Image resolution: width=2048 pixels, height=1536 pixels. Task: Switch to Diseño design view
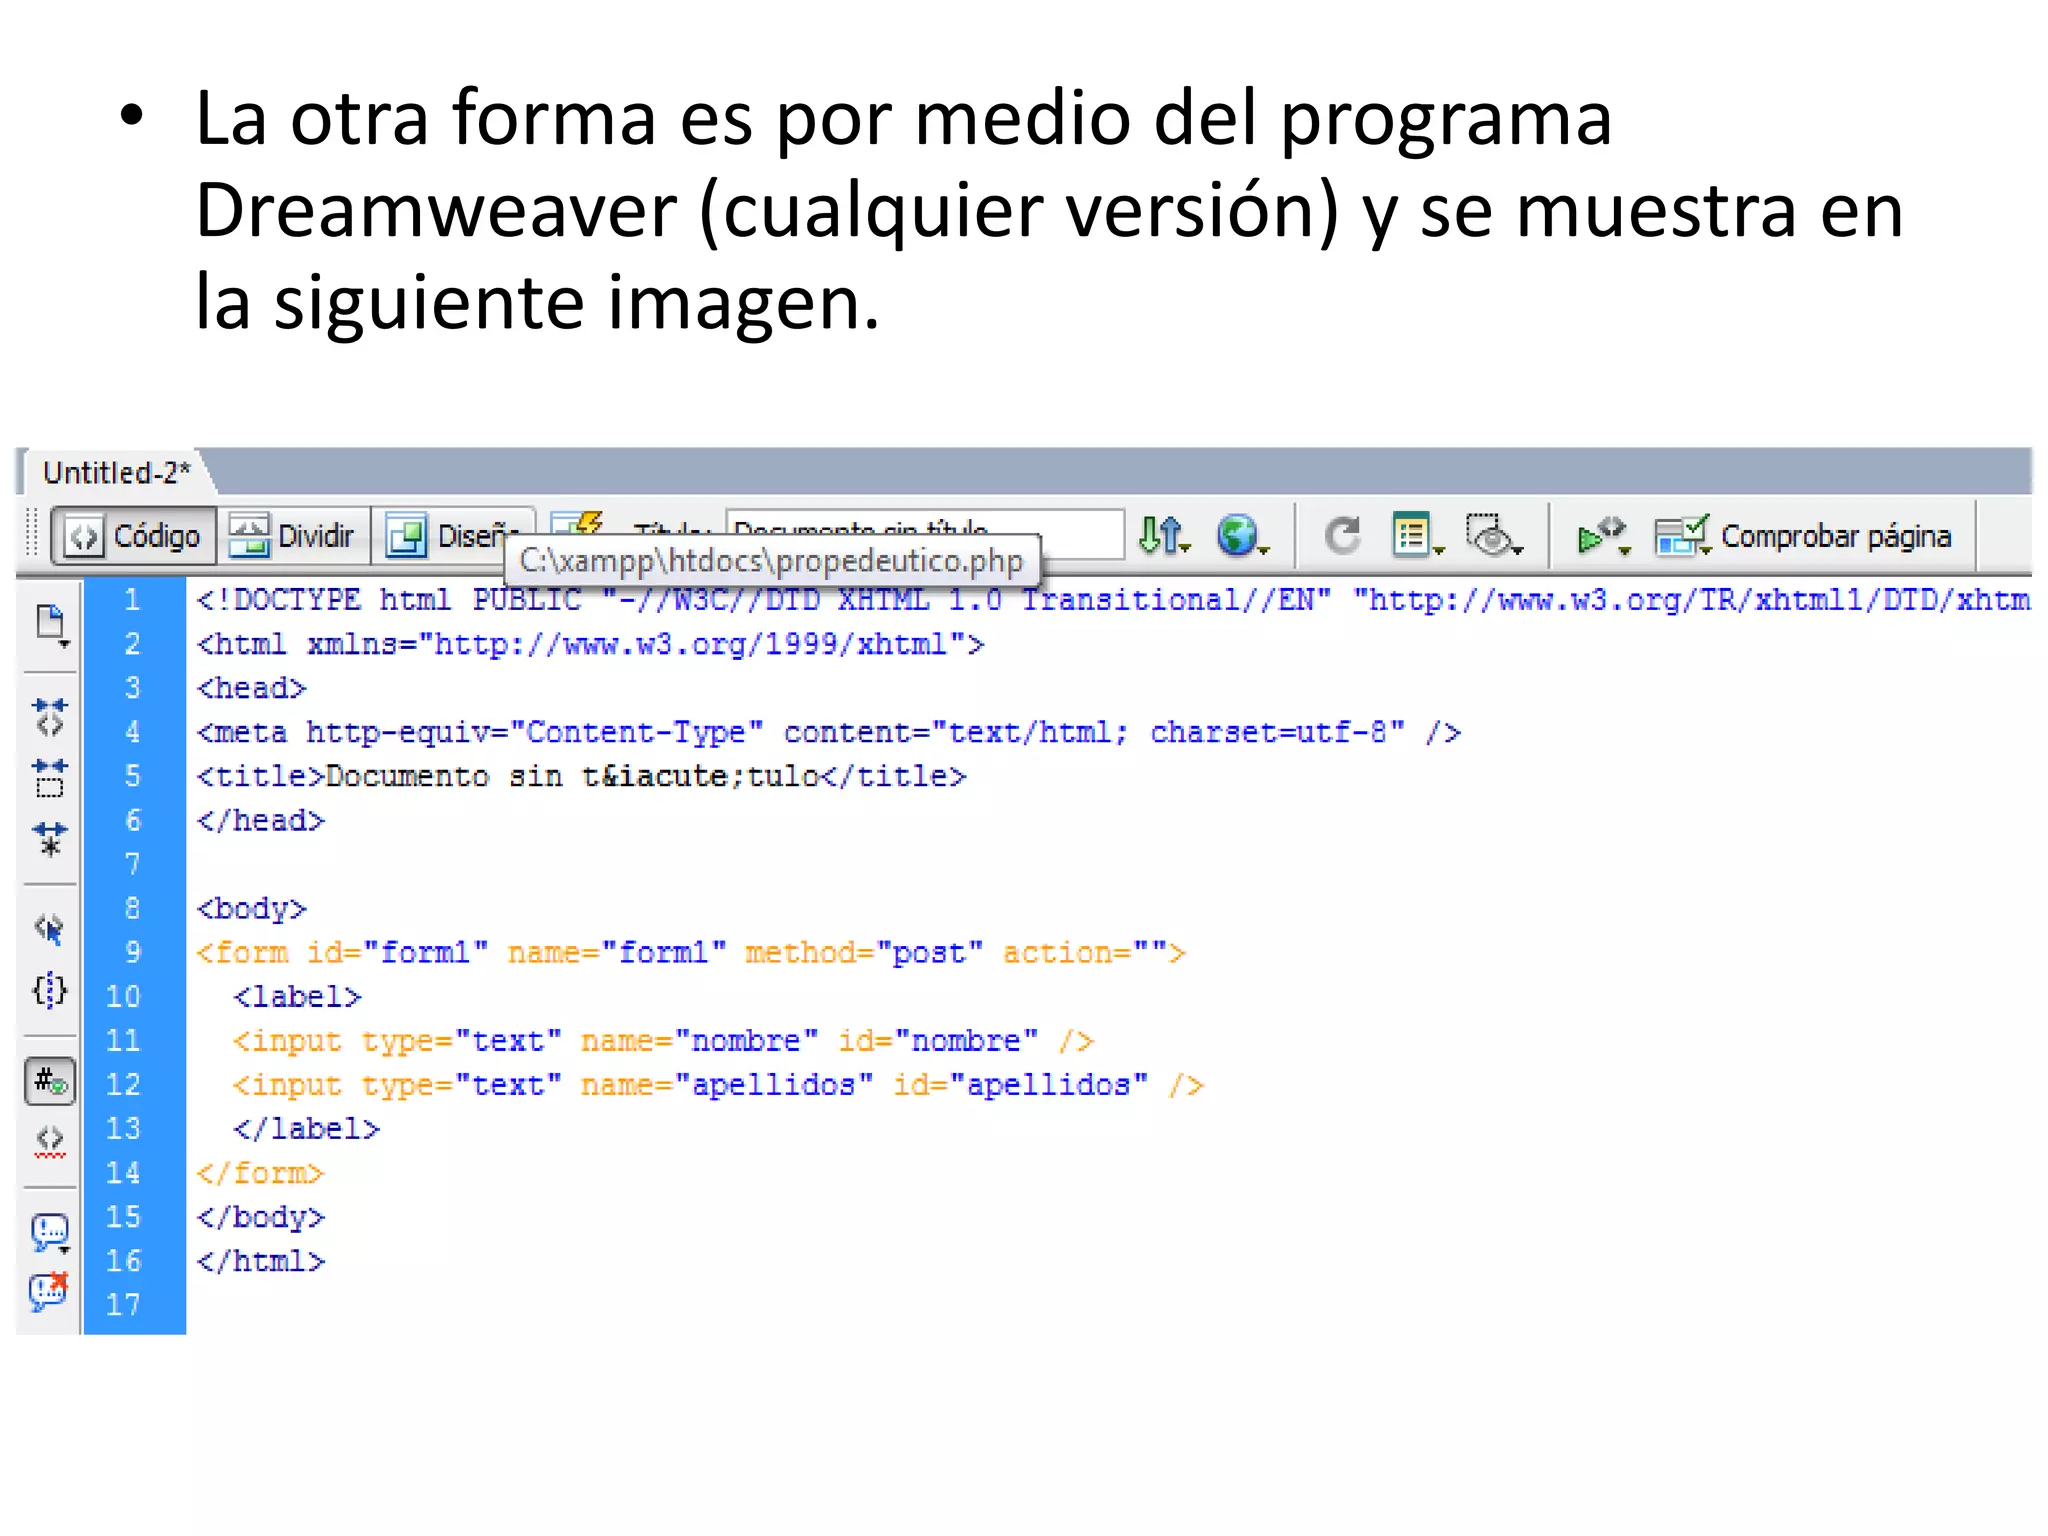[452, 536]
